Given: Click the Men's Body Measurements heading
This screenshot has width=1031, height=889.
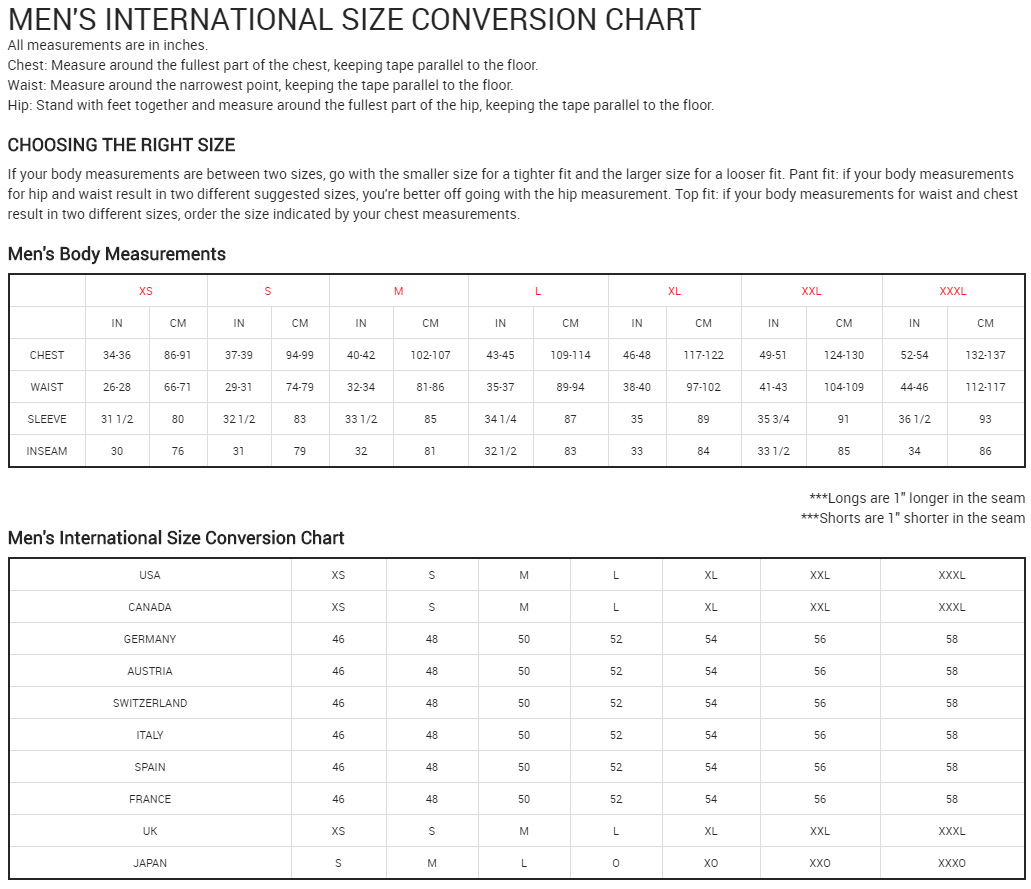Looking at the screenshot, I should coord(117,254).
